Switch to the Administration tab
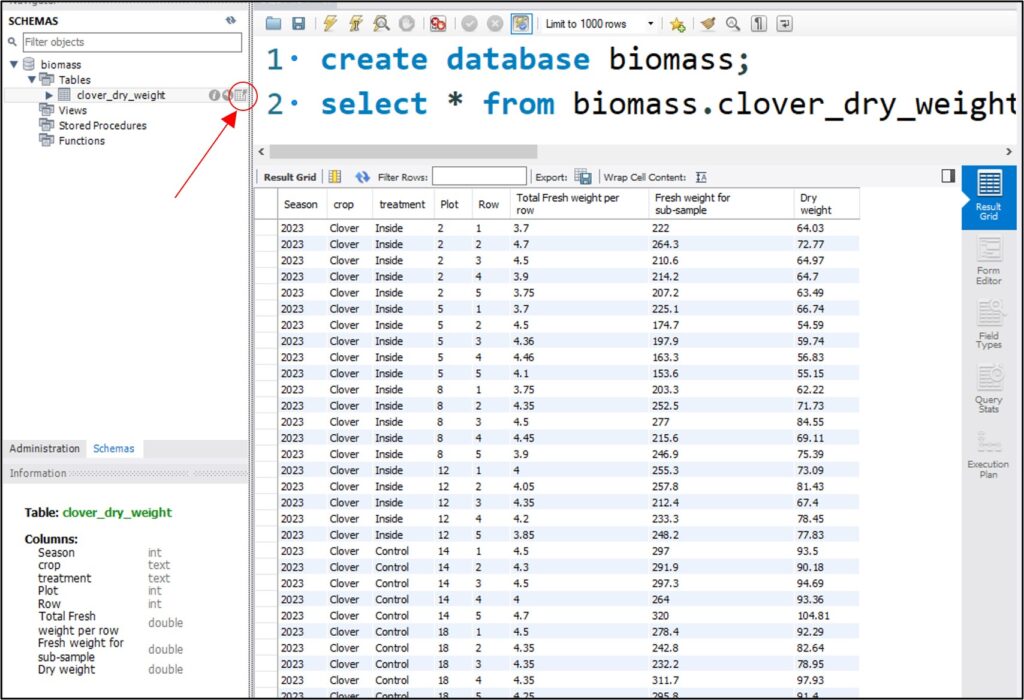1024x700 pixels. pos(44,448)
